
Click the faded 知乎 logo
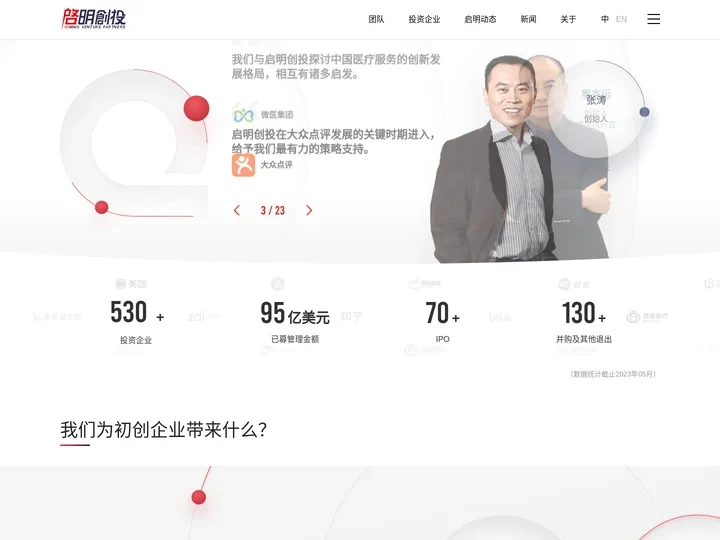351,316
